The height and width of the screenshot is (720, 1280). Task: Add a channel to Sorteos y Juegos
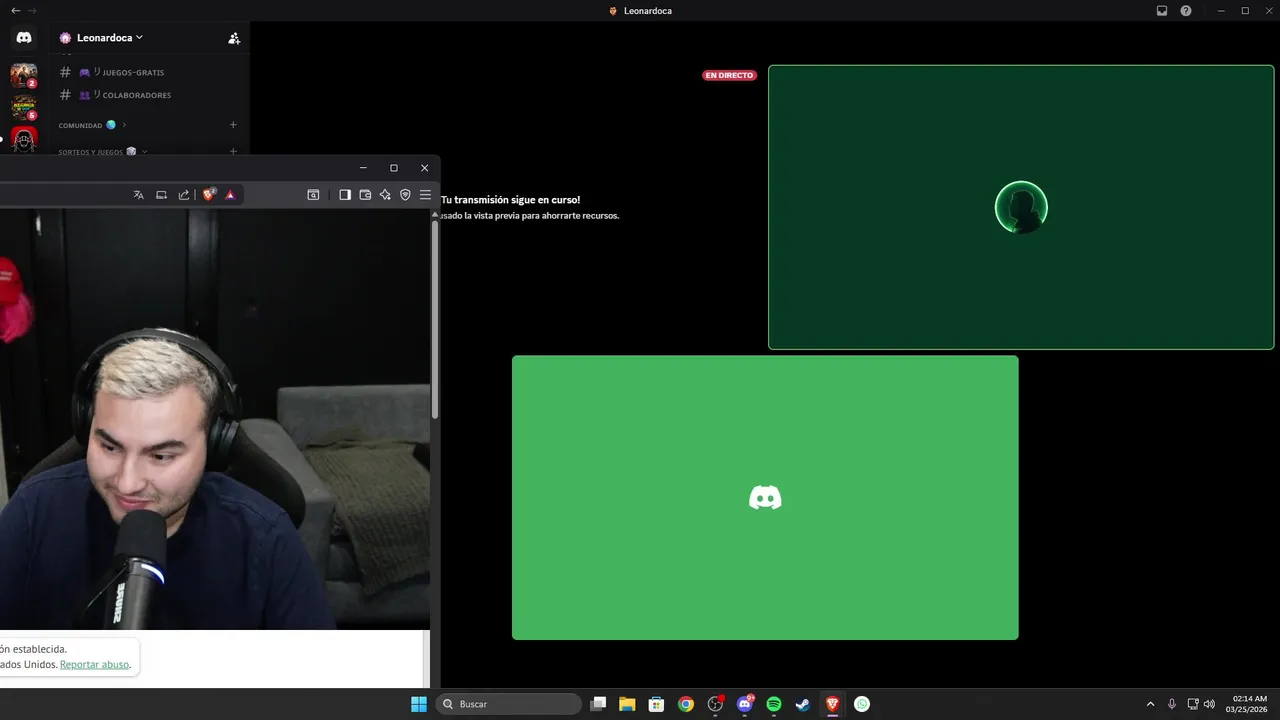[233, 152]
